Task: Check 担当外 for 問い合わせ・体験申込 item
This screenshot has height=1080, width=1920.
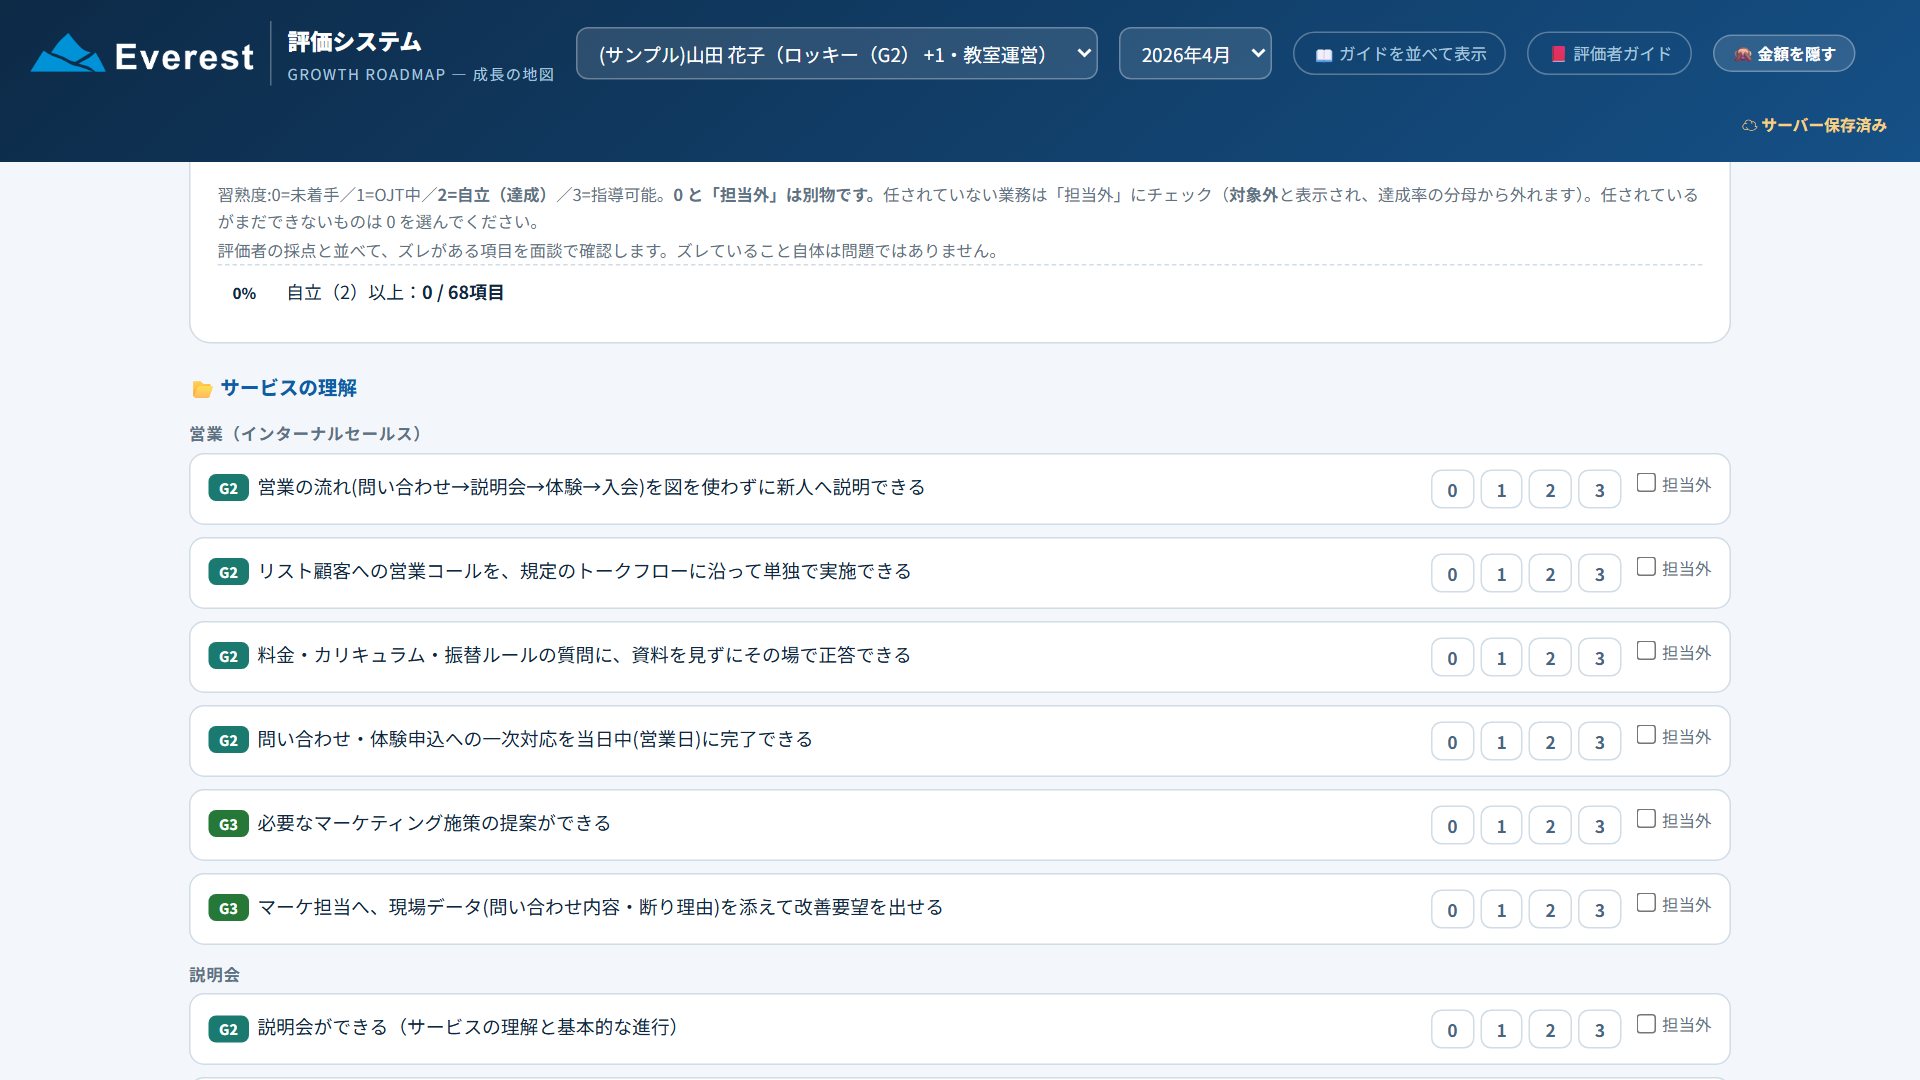Action: (x=1646, y=735)
